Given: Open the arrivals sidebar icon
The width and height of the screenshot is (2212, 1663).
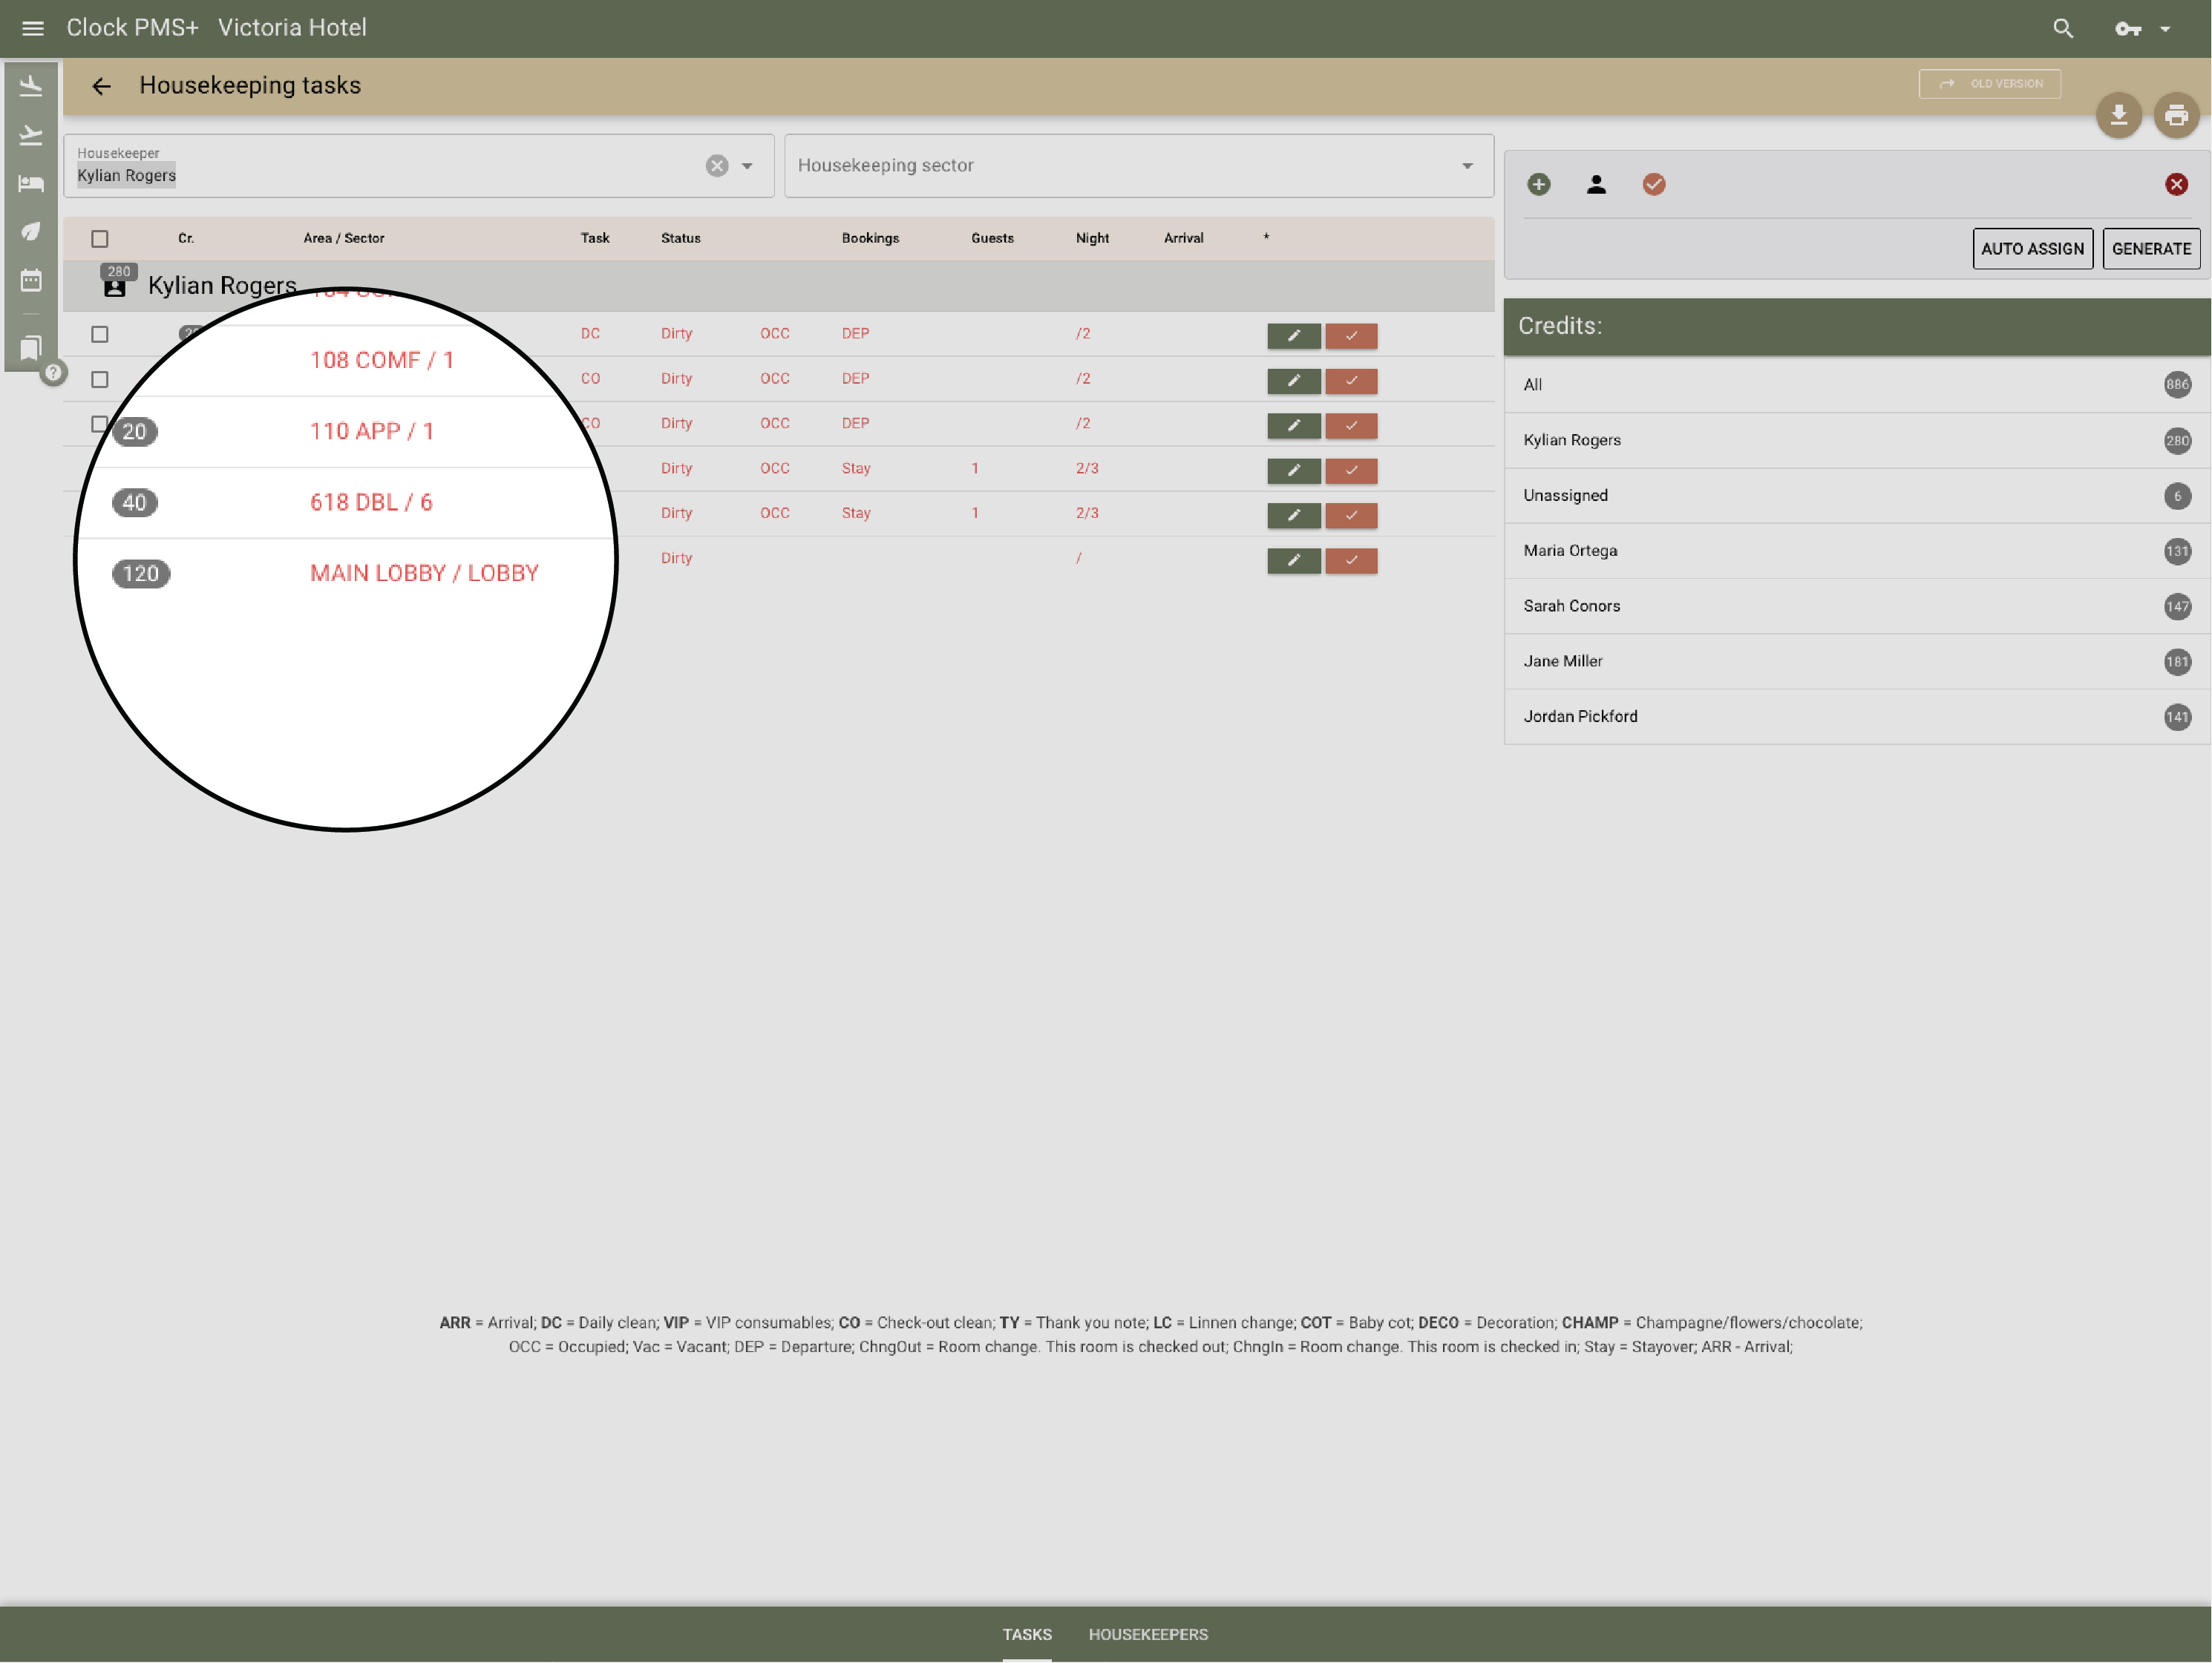Looking at the screenshot, I should pos(31,86).
